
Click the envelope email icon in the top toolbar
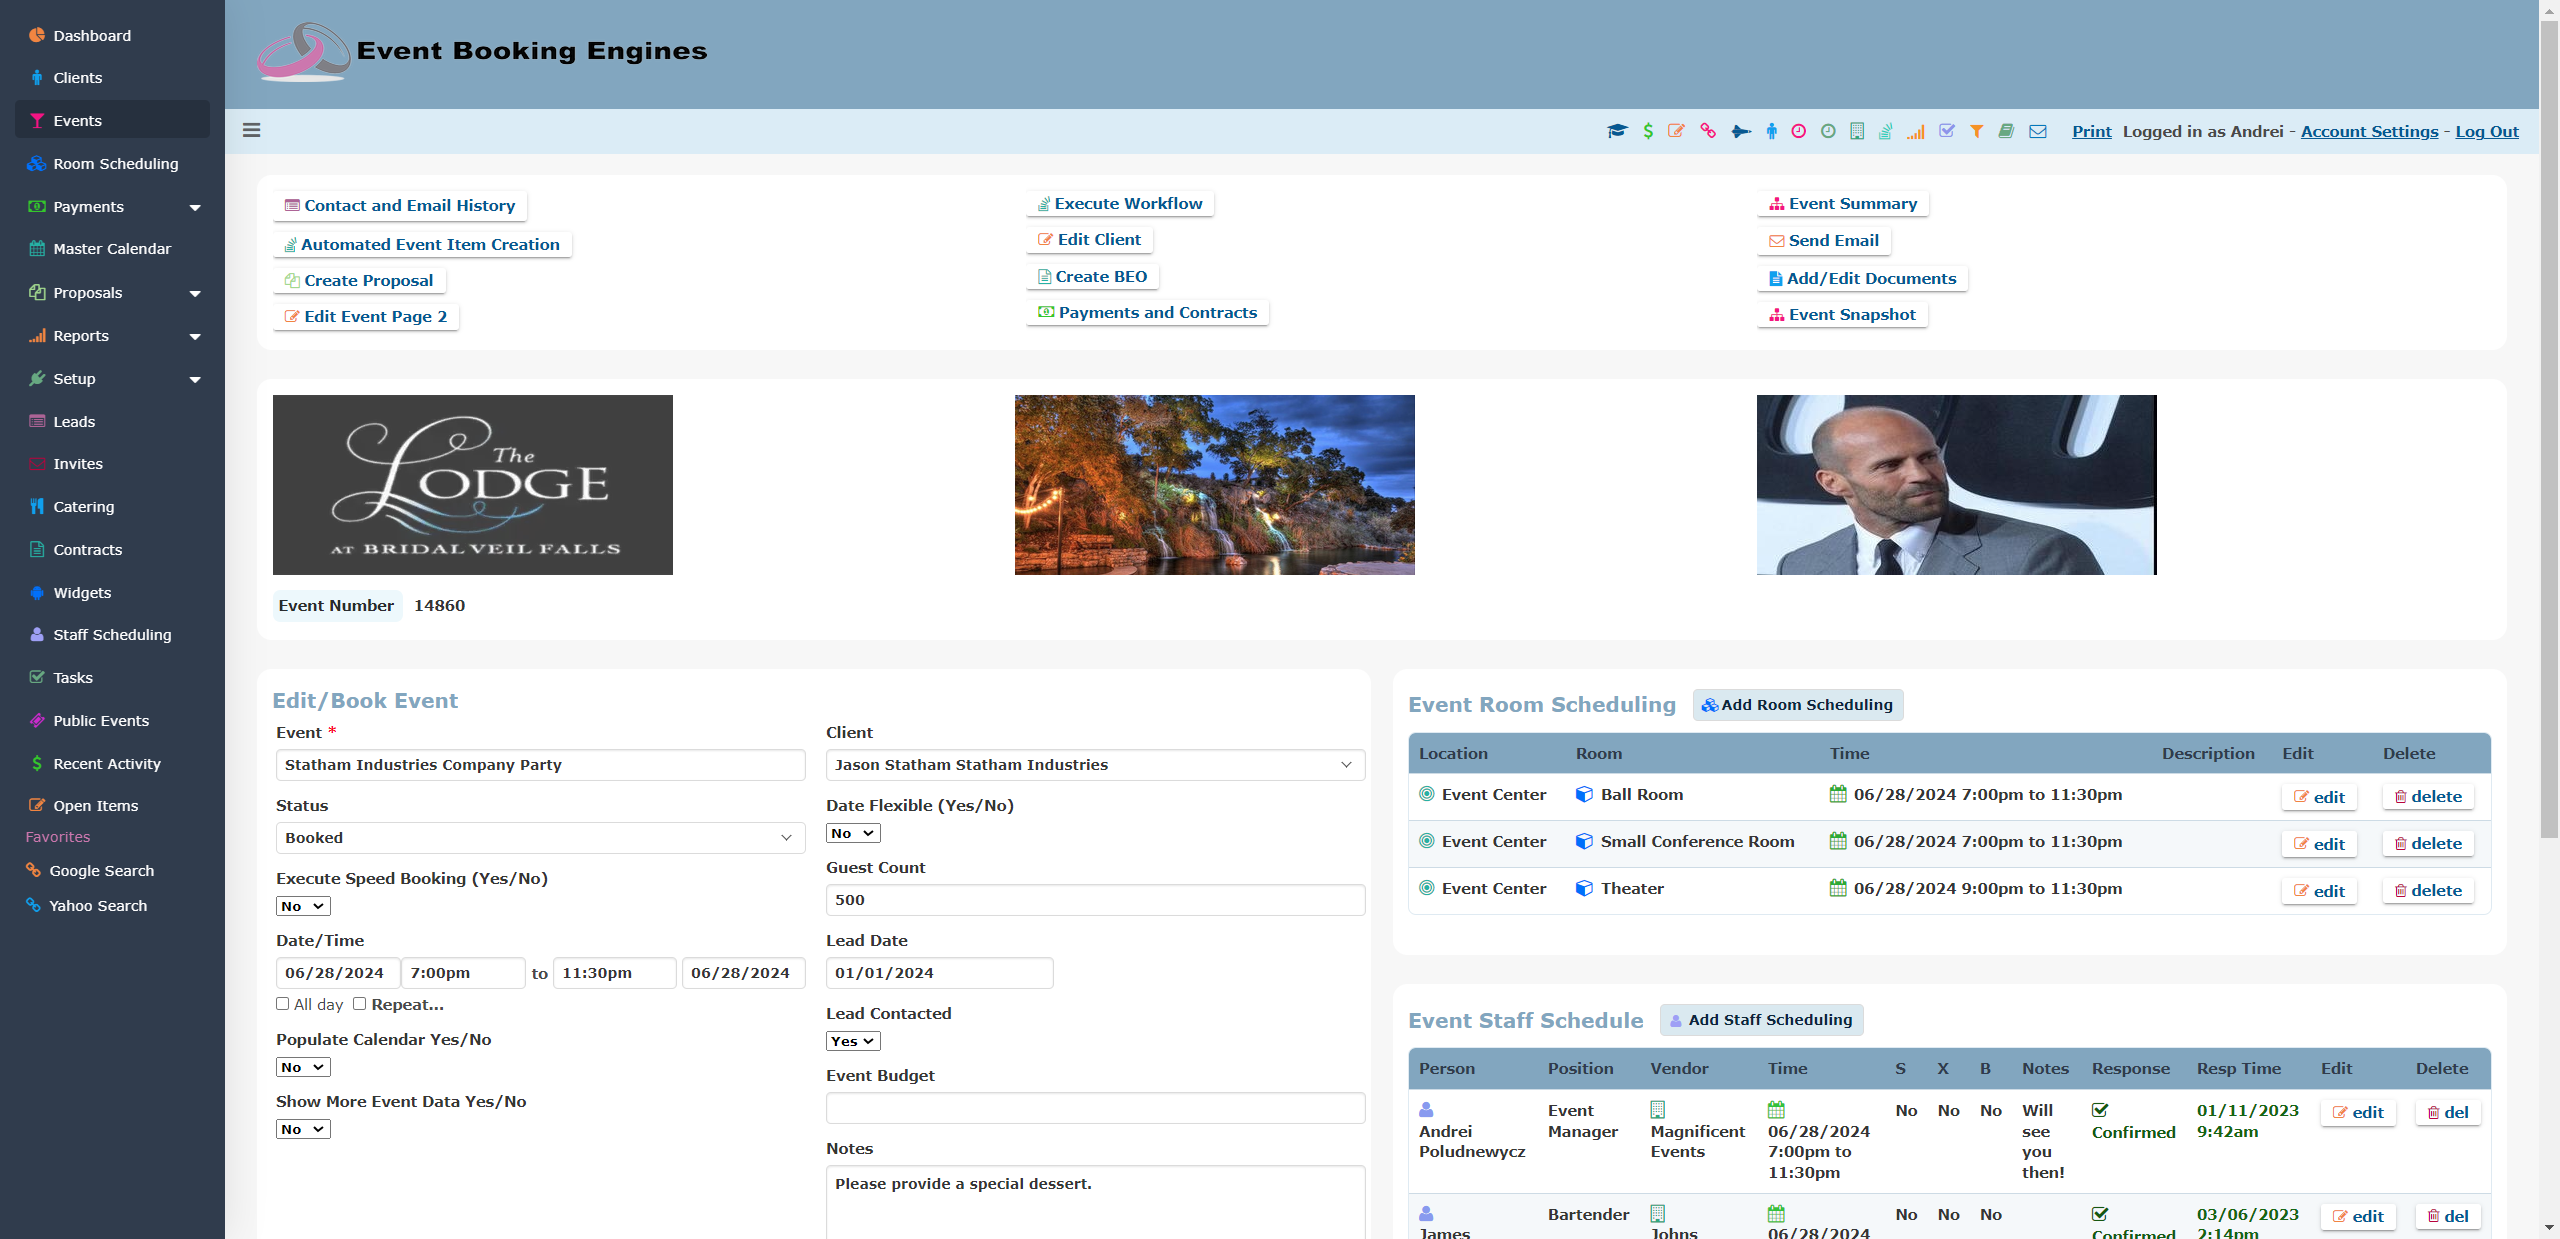[2037, 131]
